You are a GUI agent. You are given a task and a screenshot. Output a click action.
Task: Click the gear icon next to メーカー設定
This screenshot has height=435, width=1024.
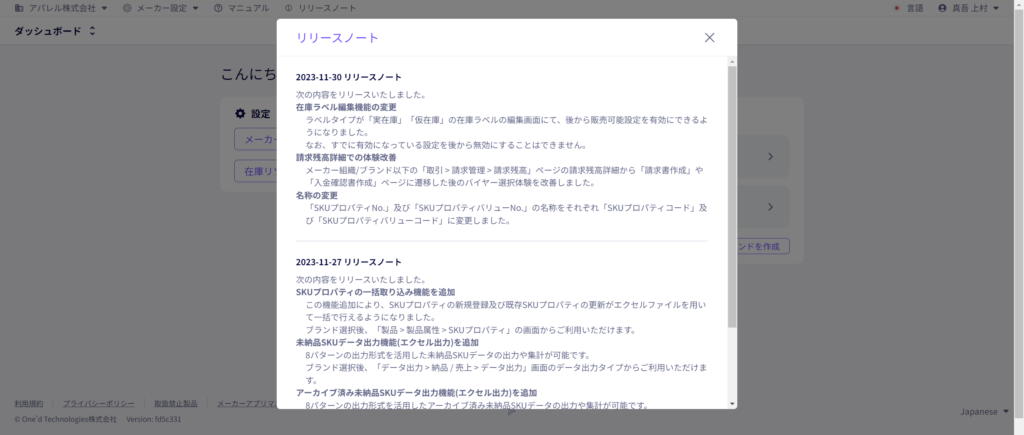[x=127, y=8]
